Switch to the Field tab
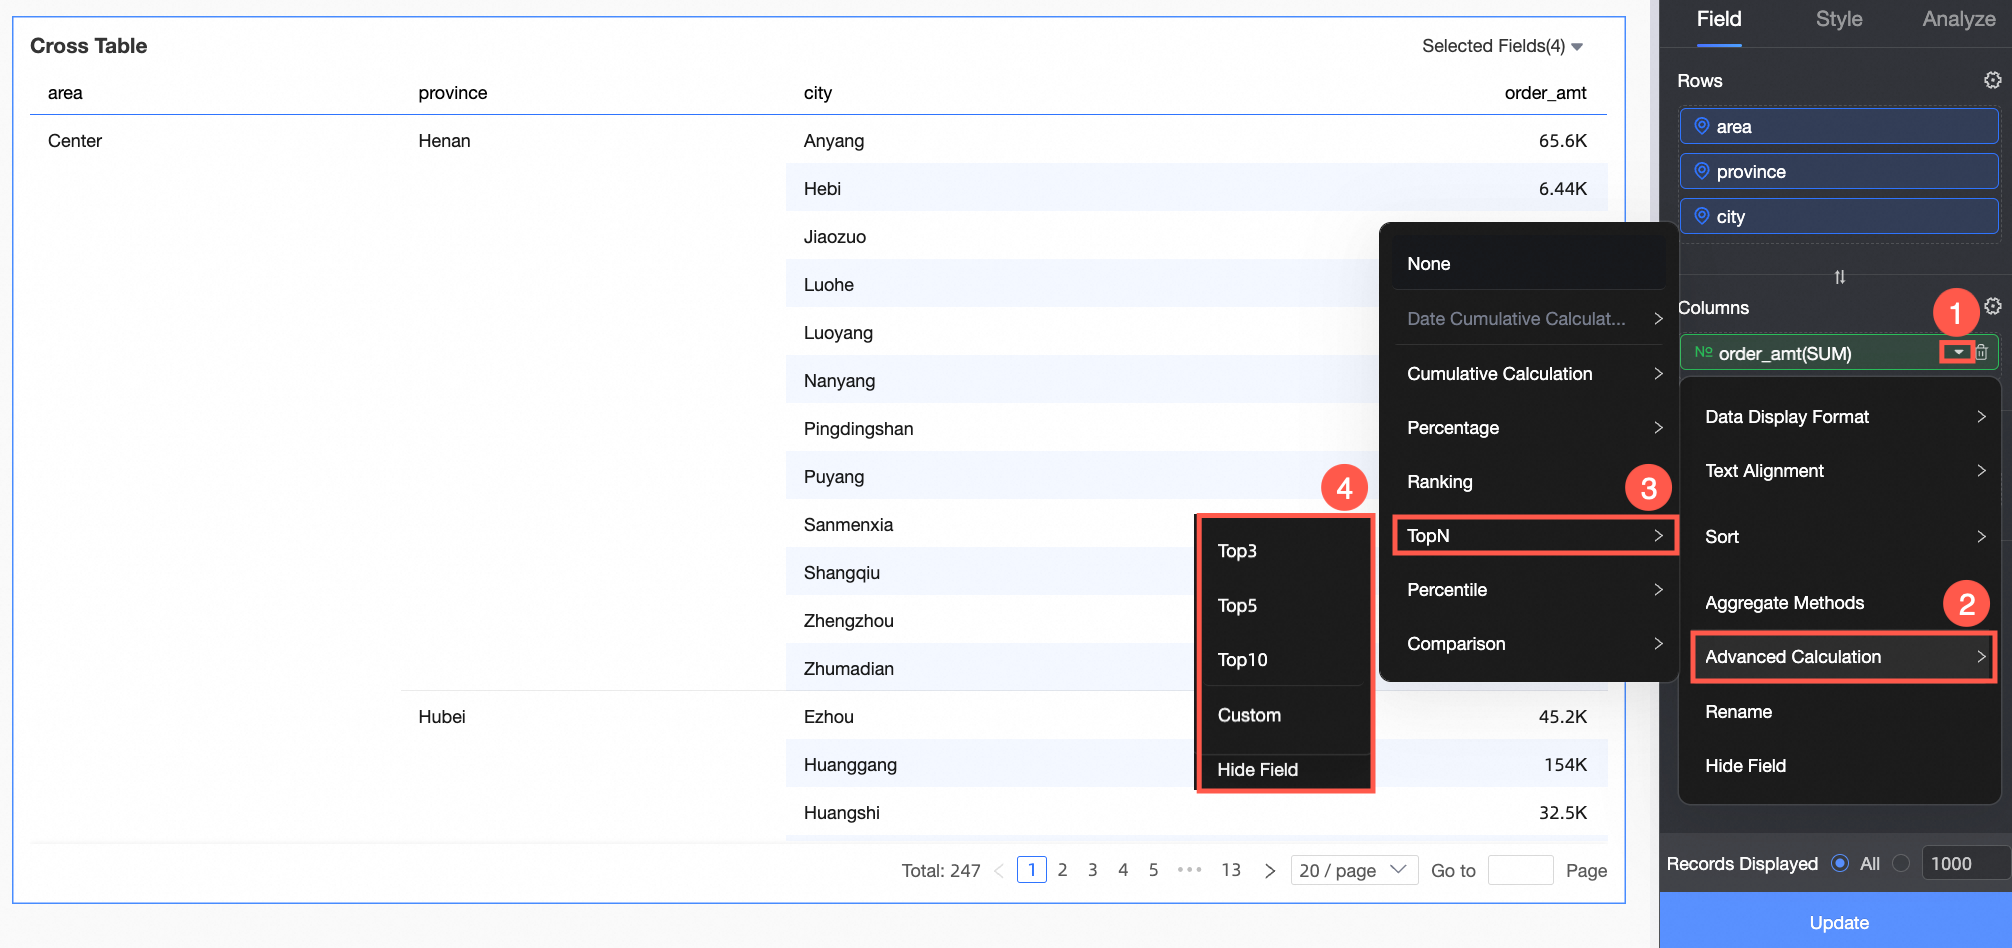This screenshot has width=2012, height=948. (1719, 19)
